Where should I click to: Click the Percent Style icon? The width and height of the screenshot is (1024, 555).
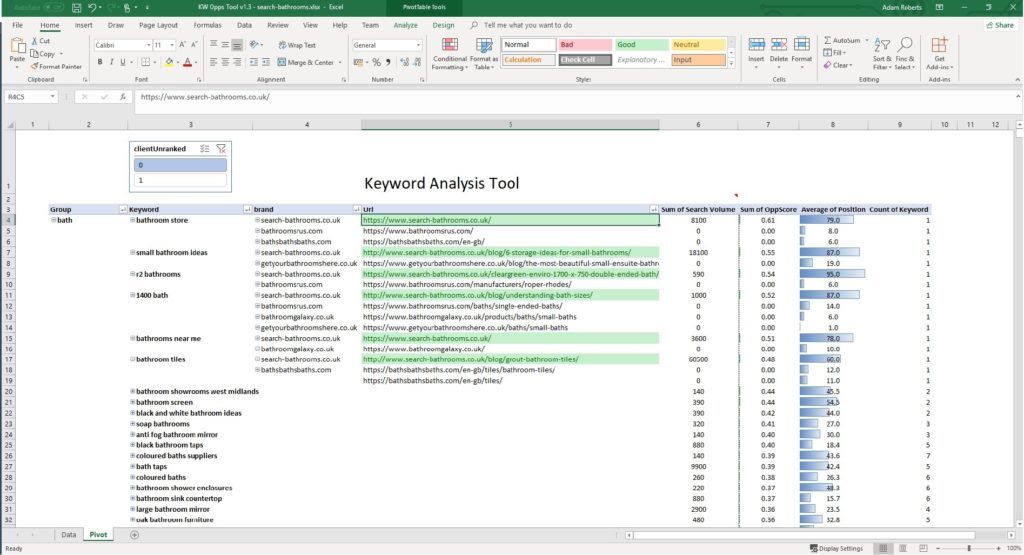376,62
